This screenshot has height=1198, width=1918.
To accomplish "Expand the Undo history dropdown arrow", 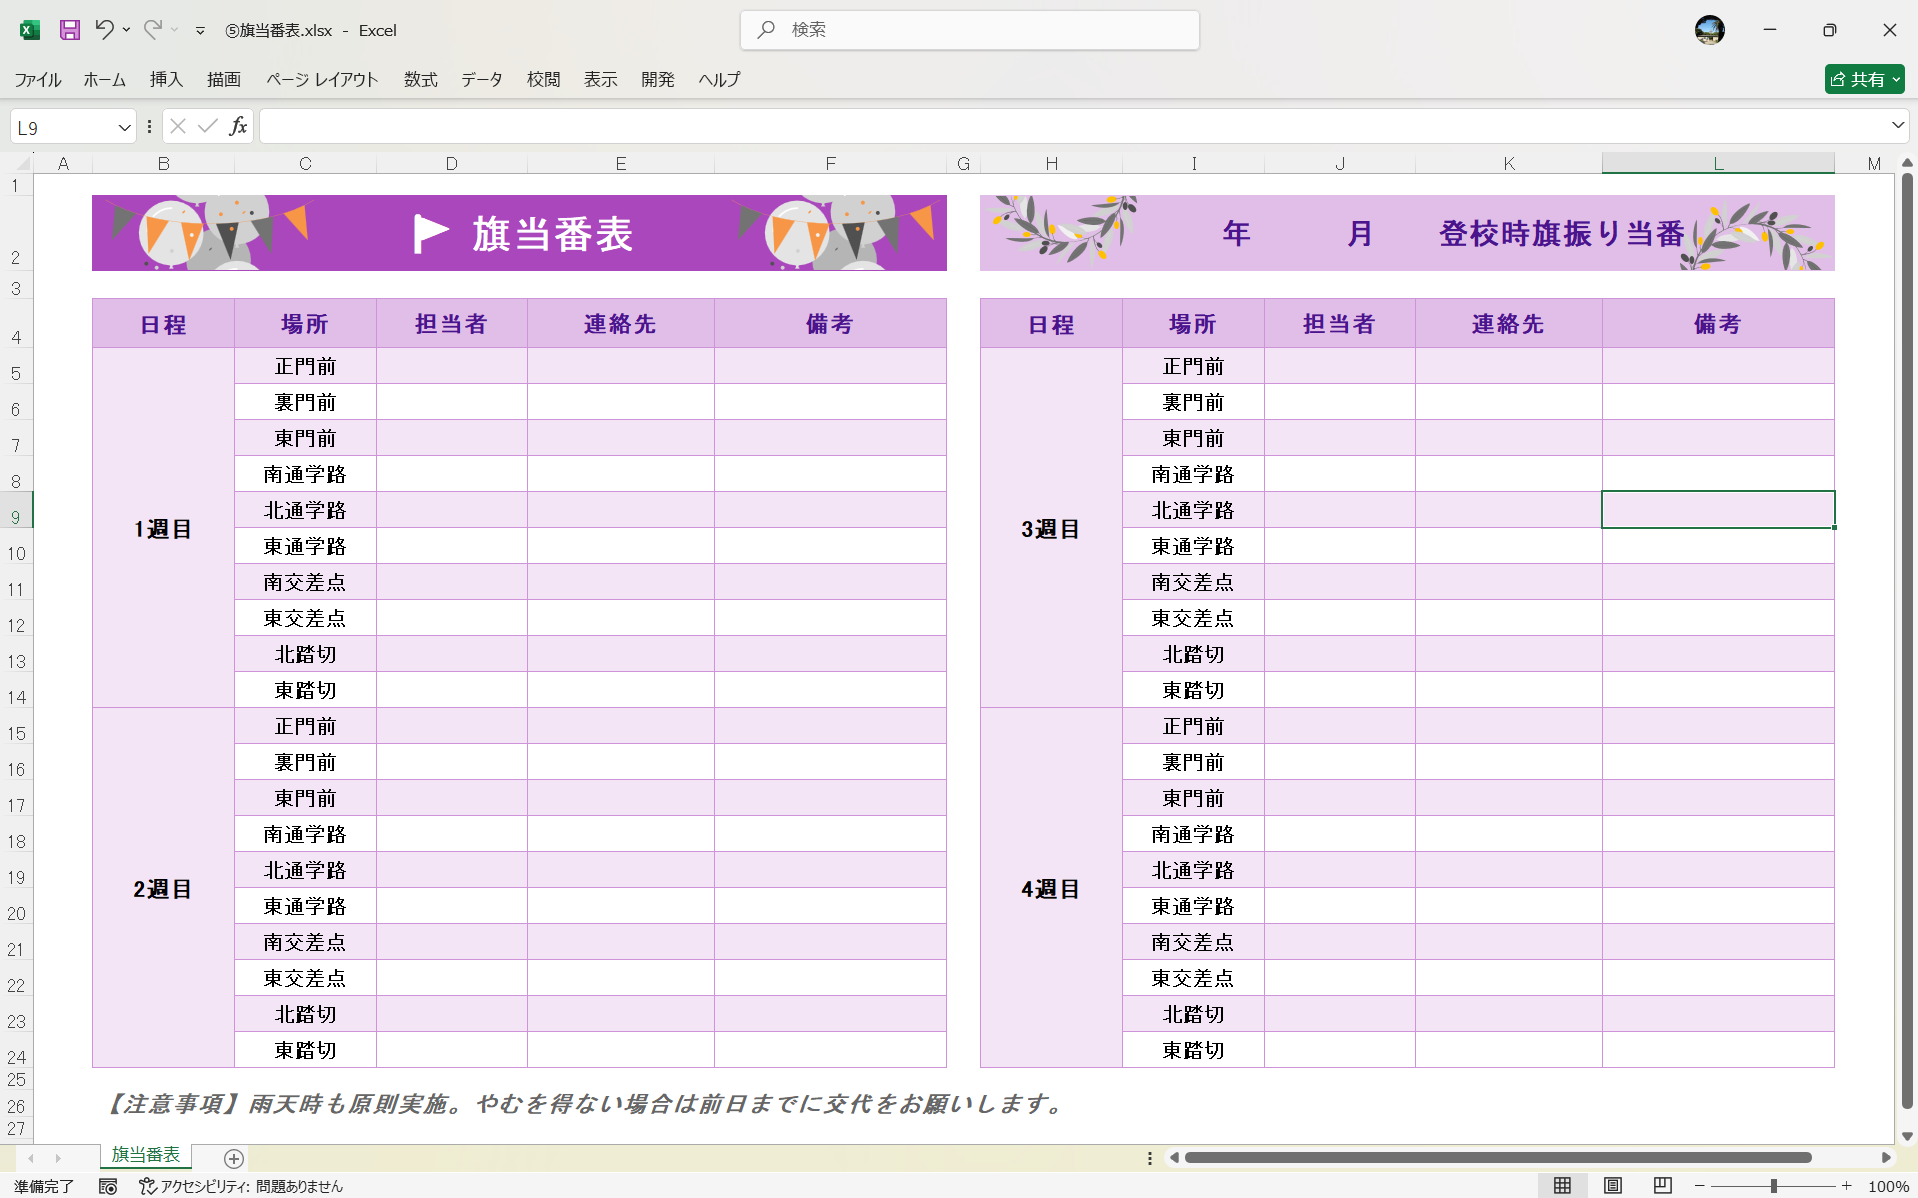I will 126,30.
